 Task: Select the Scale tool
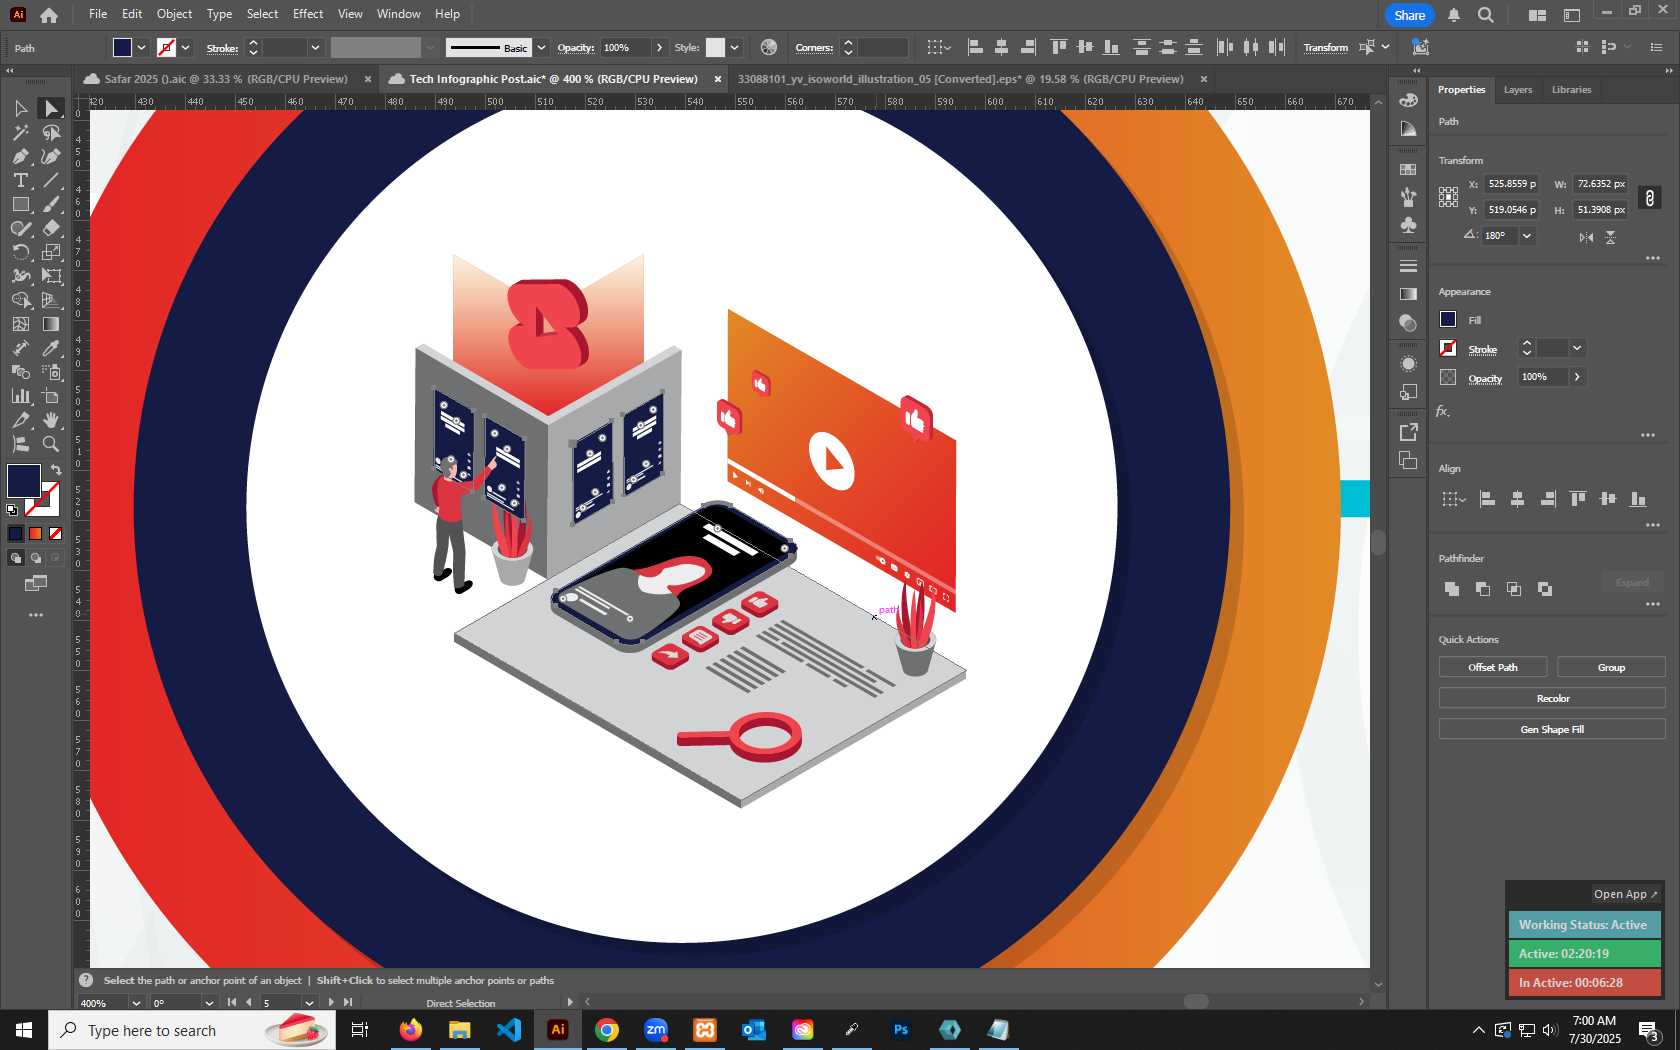[x=51, y=252]
